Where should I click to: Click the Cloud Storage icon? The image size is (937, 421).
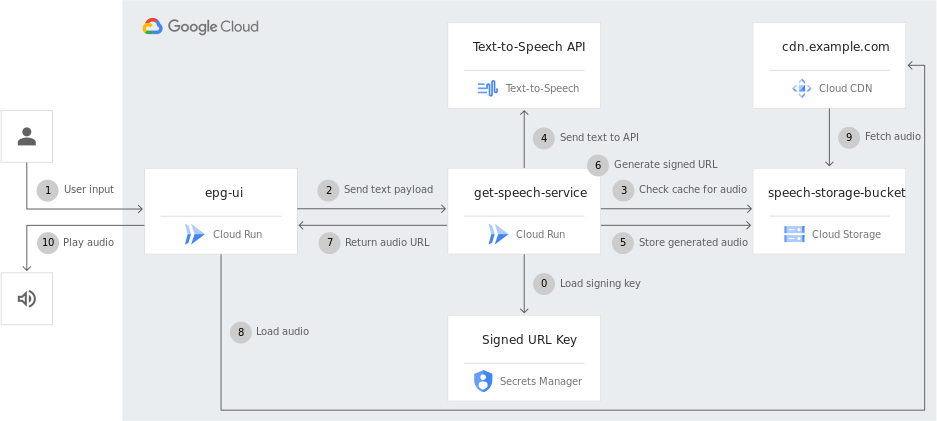coord(794,235)
